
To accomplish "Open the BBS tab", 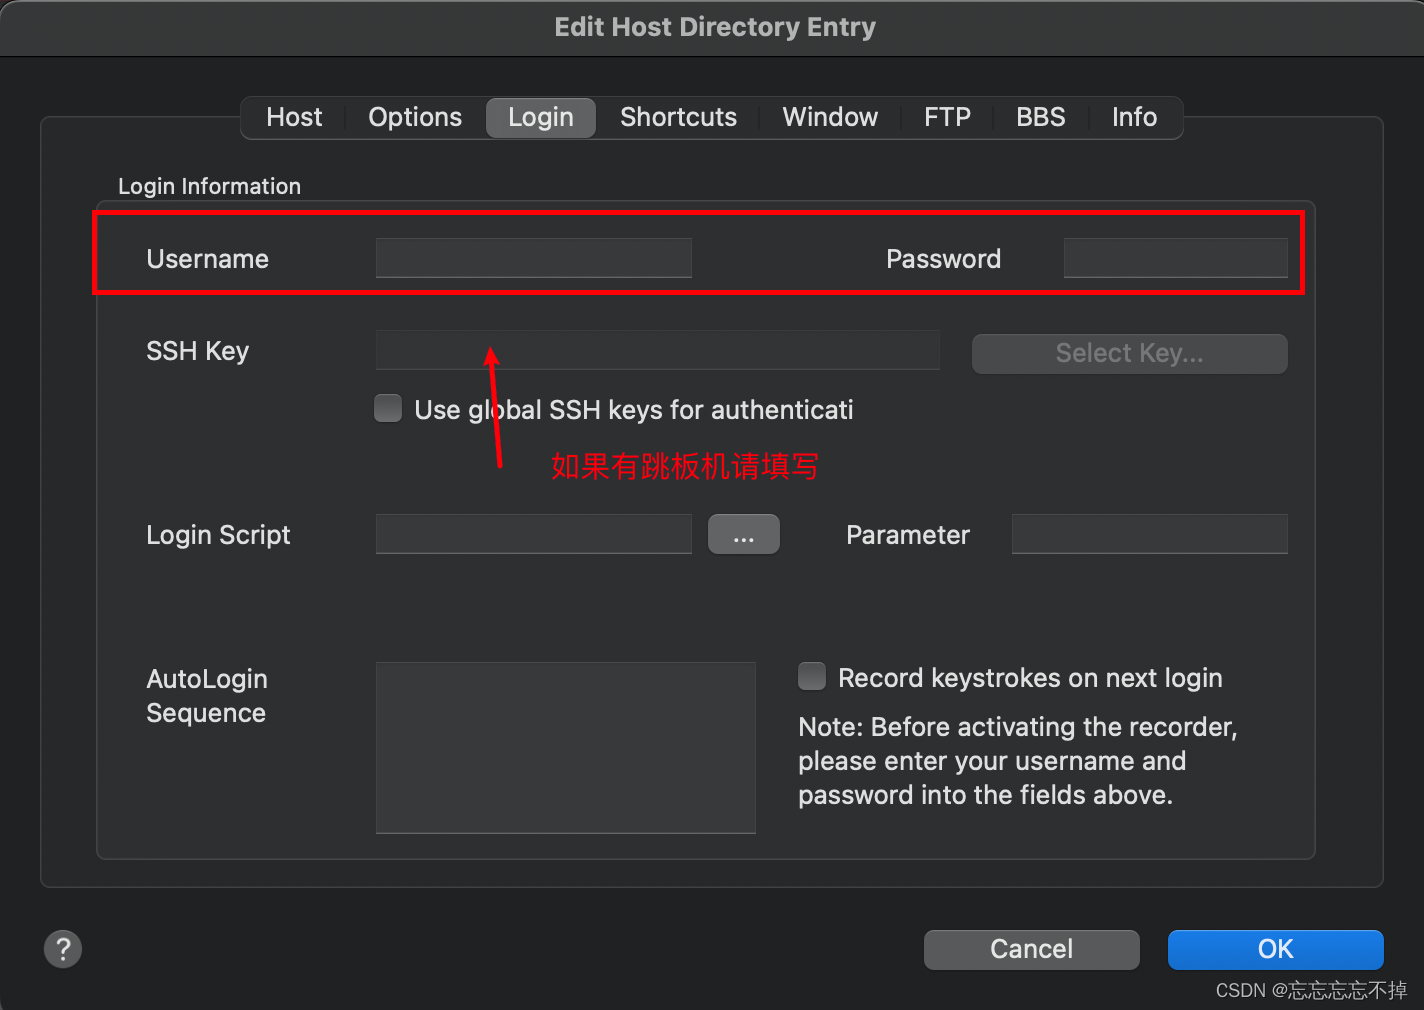I will point(1041,117).
